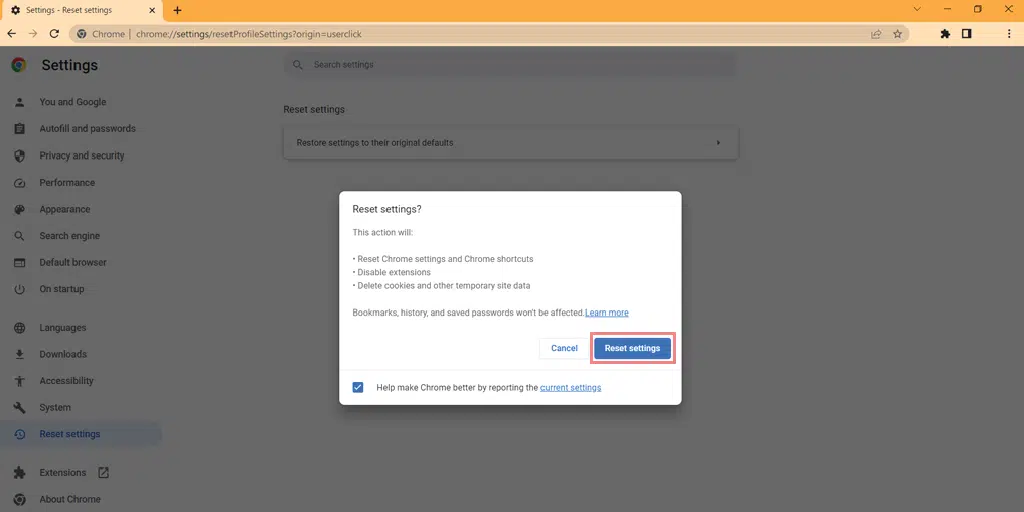Bookmark this page with star icon
This screenshot has height=512, width=1024.
point(898,33)
